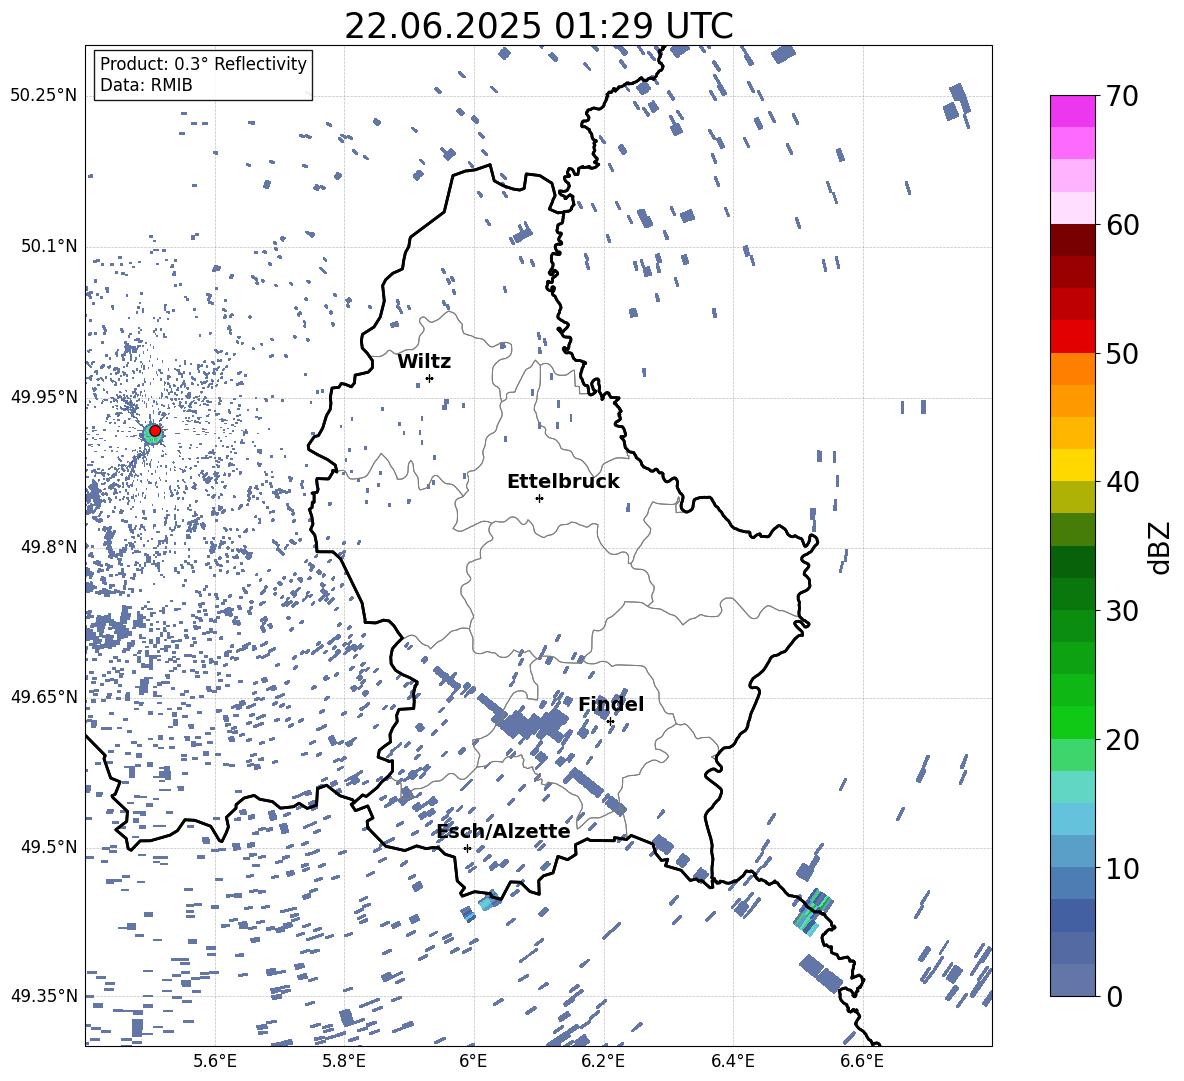Click the large echo patch west of Findel
This screenshot has width=1184, height=1081.
coord(530,725)
